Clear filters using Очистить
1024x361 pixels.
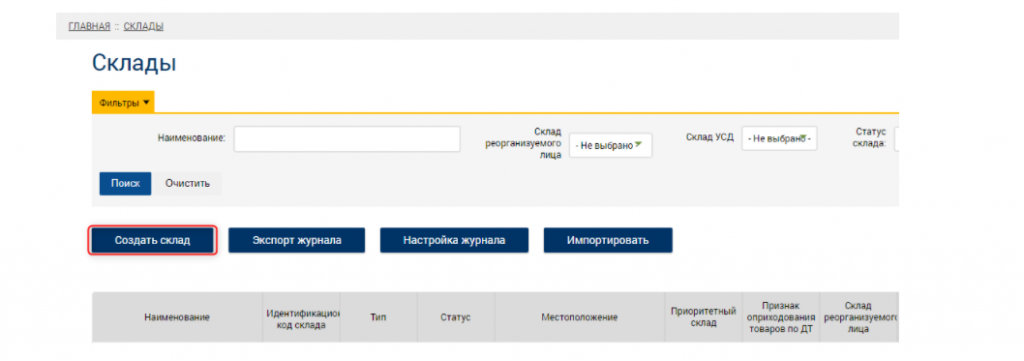187,183
